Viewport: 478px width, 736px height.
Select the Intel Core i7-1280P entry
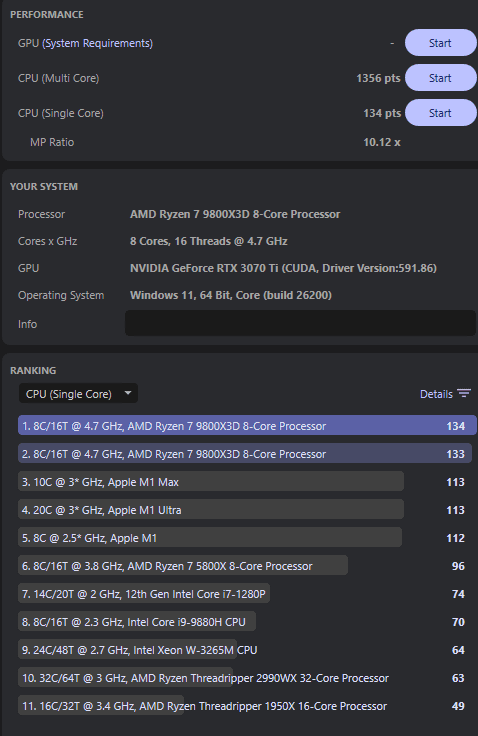144,594
